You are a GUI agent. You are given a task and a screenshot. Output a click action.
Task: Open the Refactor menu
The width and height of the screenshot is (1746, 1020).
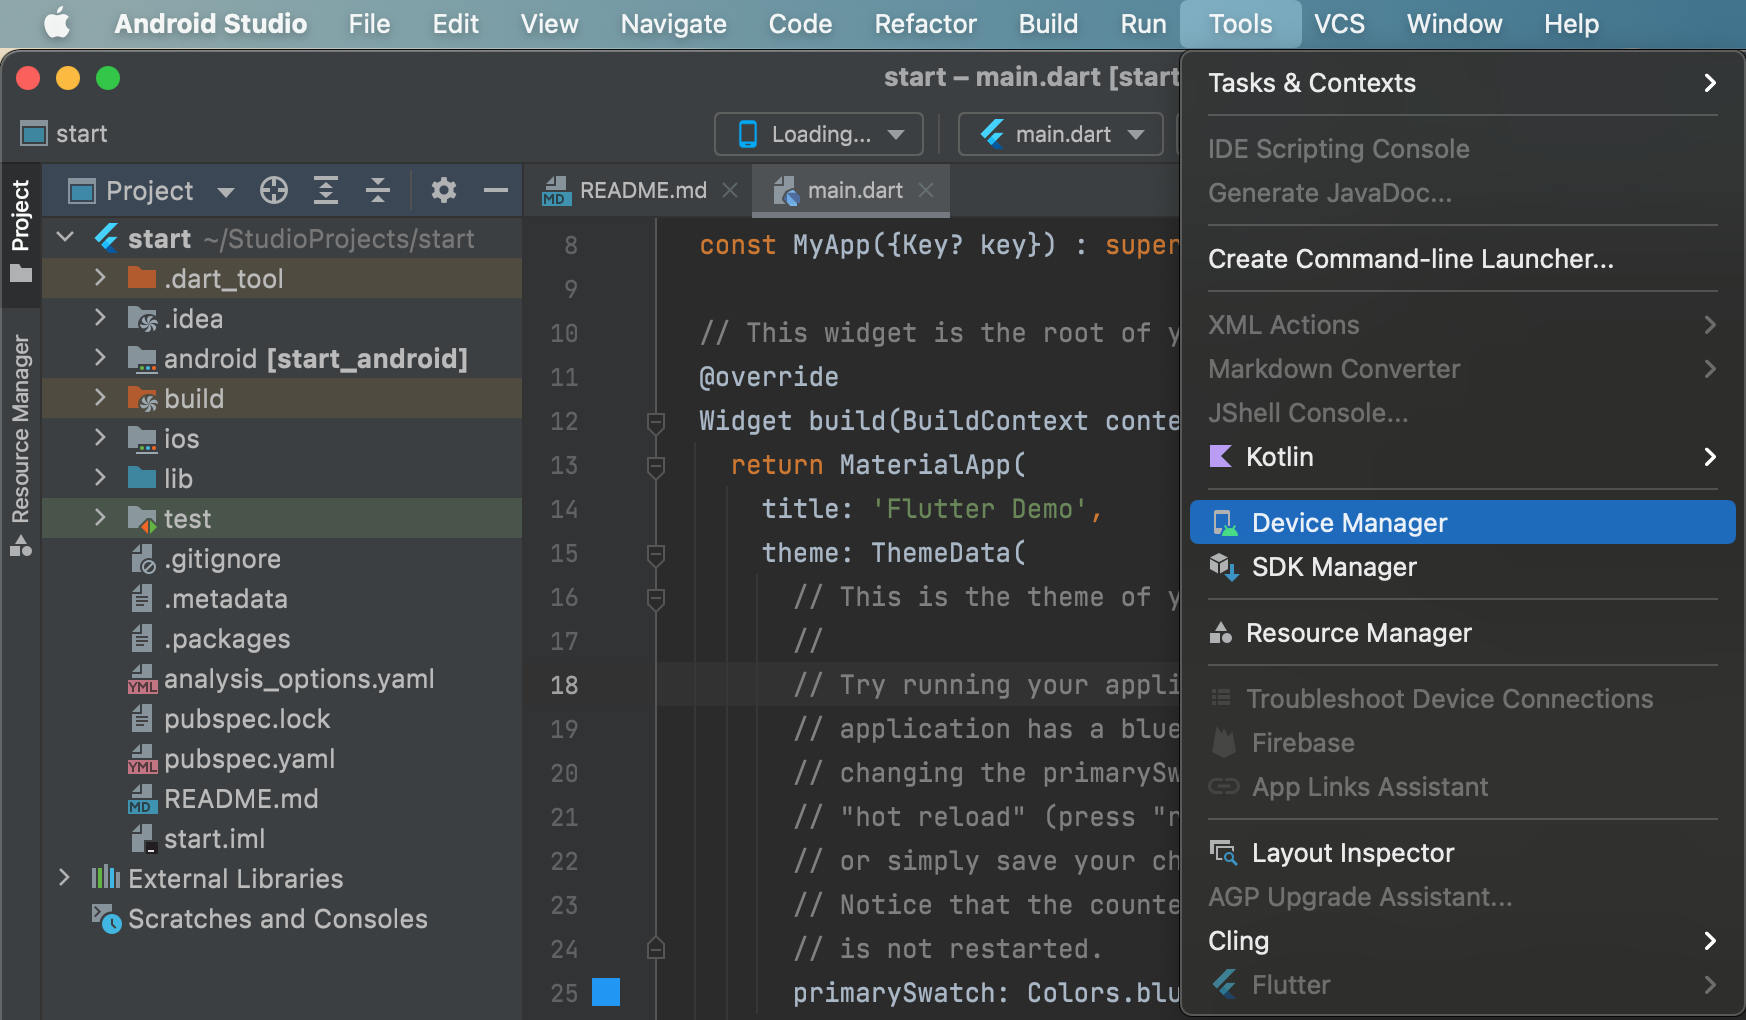925,24
